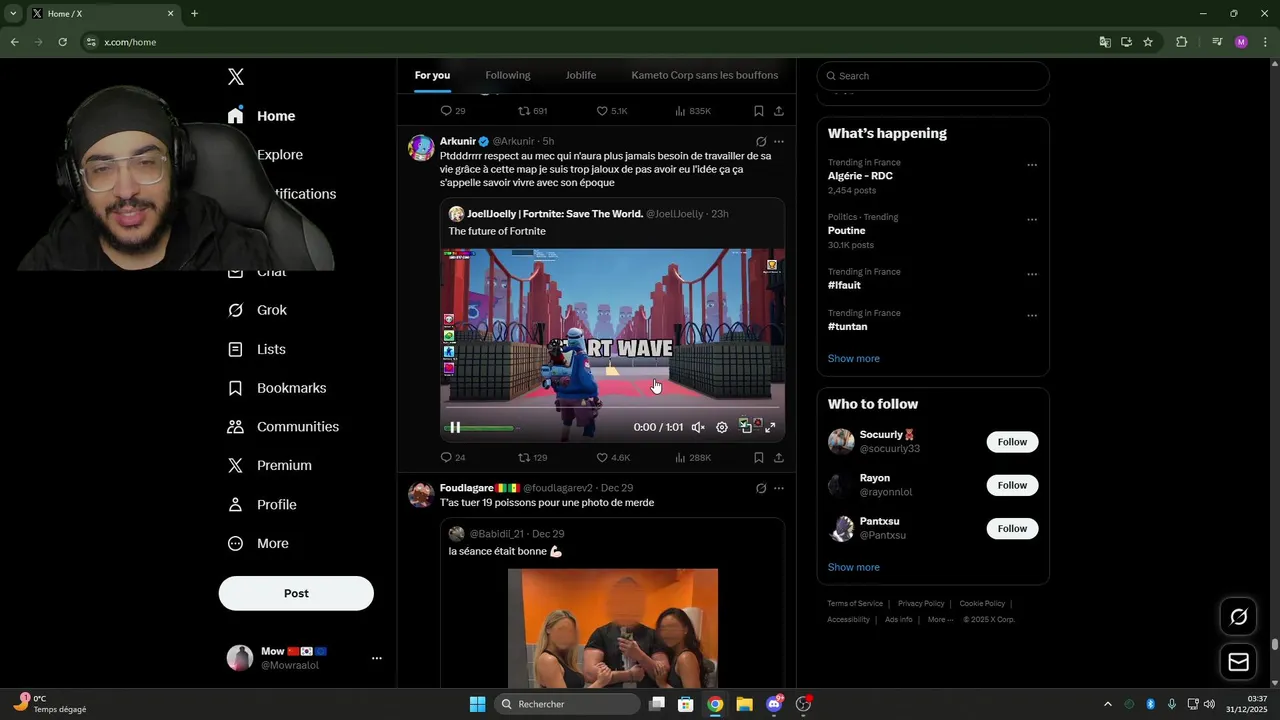1280x720 pixels.
Task: Bookmark Arkunir's post
Action: click(x=758, y=457)
